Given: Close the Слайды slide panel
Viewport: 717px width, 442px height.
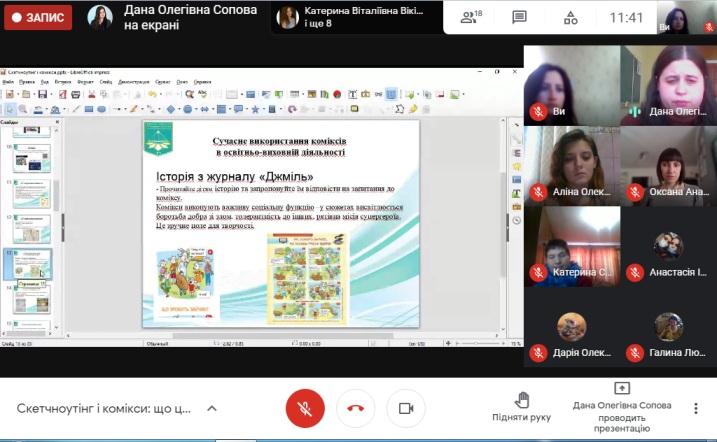Looking at the screenshot, I should point(57,122).
